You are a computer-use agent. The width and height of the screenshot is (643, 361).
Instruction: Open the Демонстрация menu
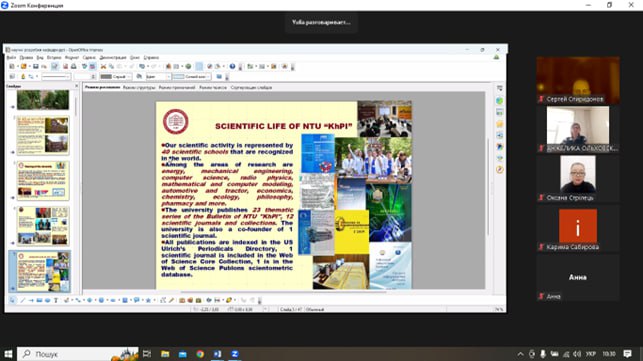point(113,57)
